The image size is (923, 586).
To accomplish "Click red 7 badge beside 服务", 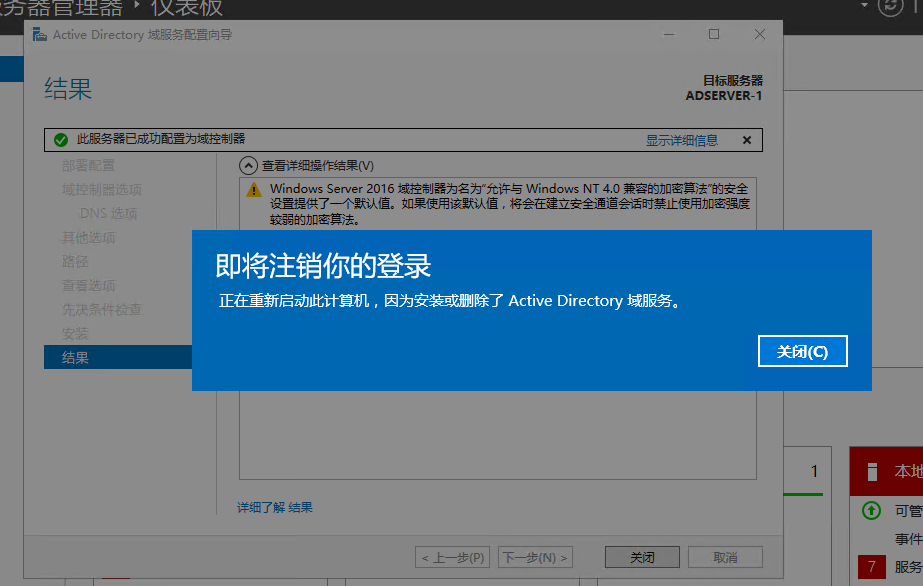I will click(872, 567).
